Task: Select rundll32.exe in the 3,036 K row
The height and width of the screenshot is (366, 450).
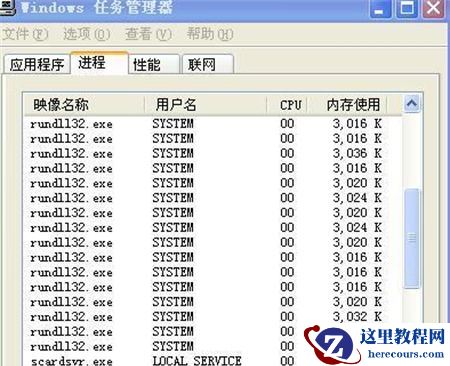Action: [71, 153]
